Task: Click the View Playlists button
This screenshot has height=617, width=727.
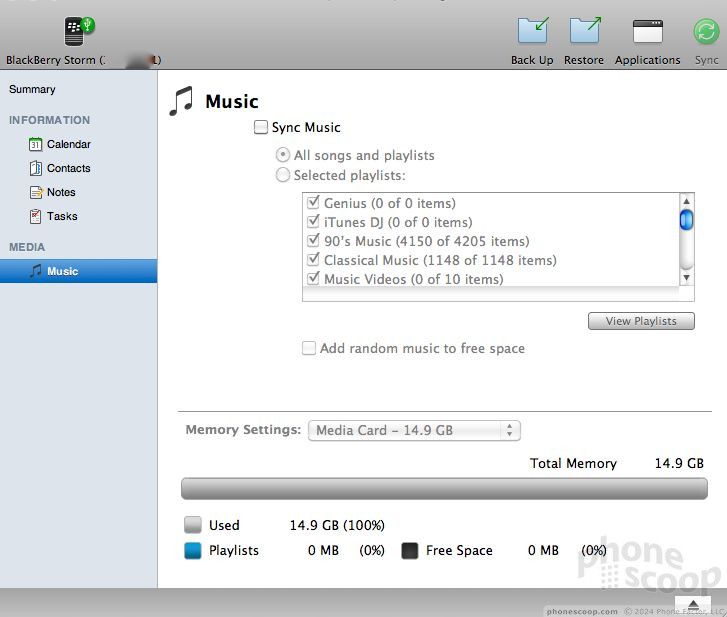Action: pyautogui.click(x=641, y=321)
